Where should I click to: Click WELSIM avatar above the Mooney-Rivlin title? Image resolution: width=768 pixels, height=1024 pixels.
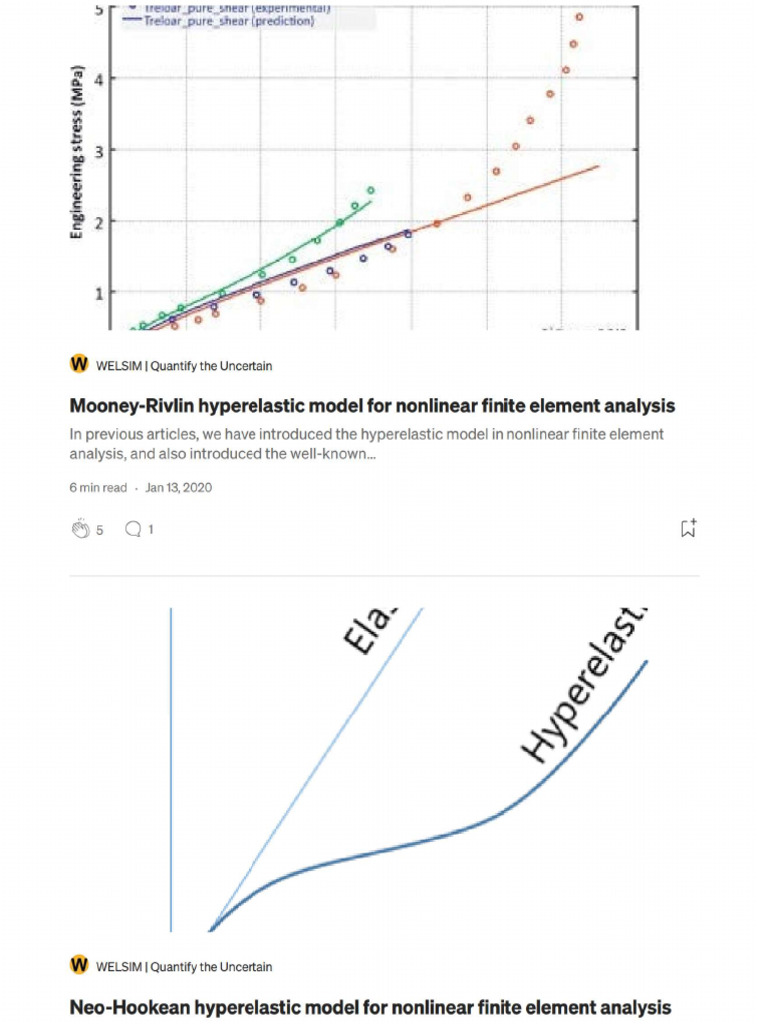click(79, 365)
